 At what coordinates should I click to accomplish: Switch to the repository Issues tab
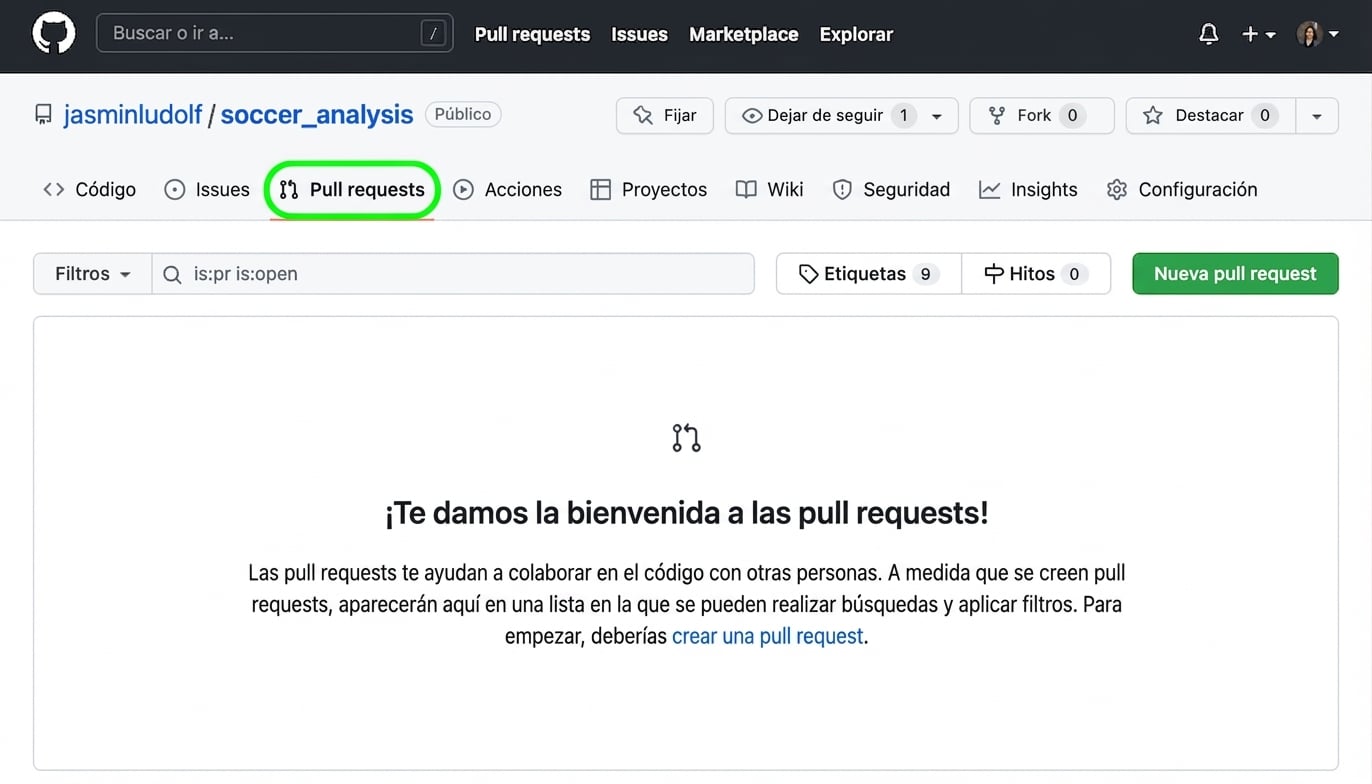[x=207, y=189]
